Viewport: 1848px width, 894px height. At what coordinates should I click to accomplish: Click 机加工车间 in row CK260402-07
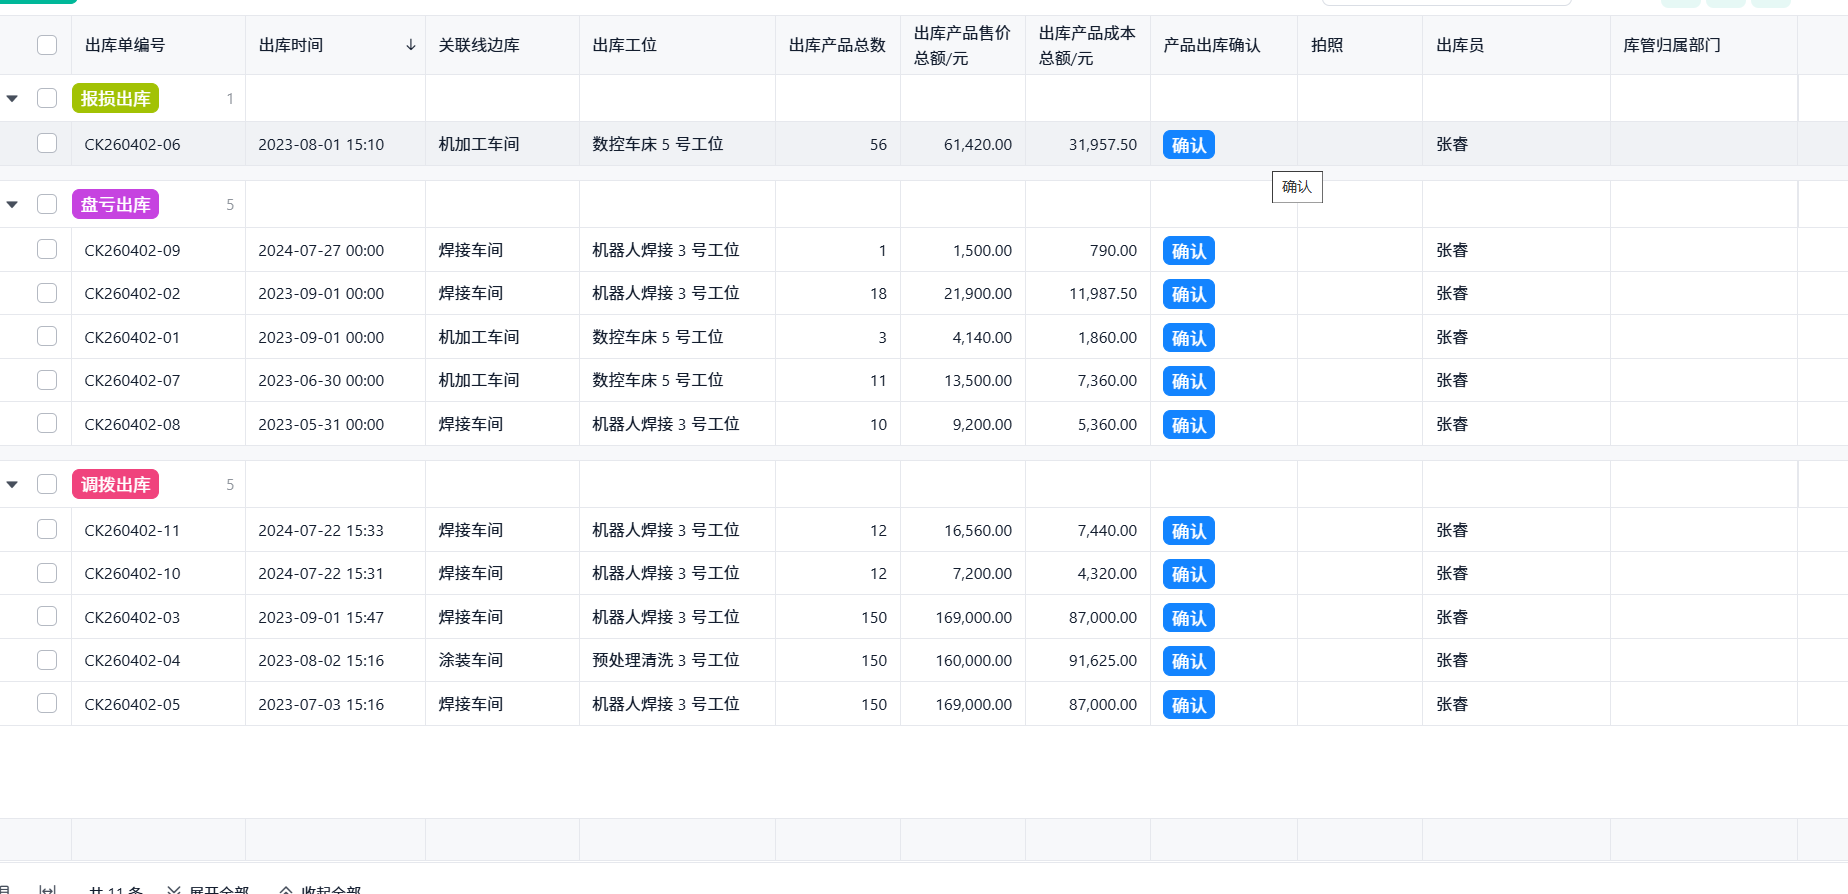(x=479, y=380)
